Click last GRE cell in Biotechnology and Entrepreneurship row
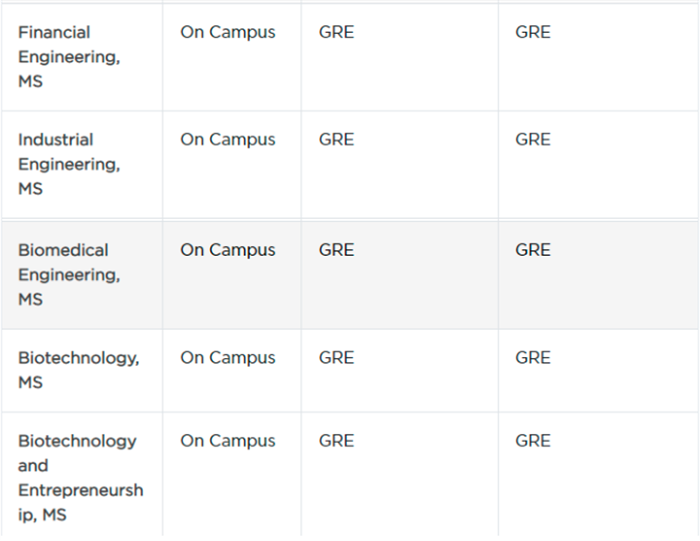This screenshot has width=700, height=541. pyautogui.click(x=533, y=441)
